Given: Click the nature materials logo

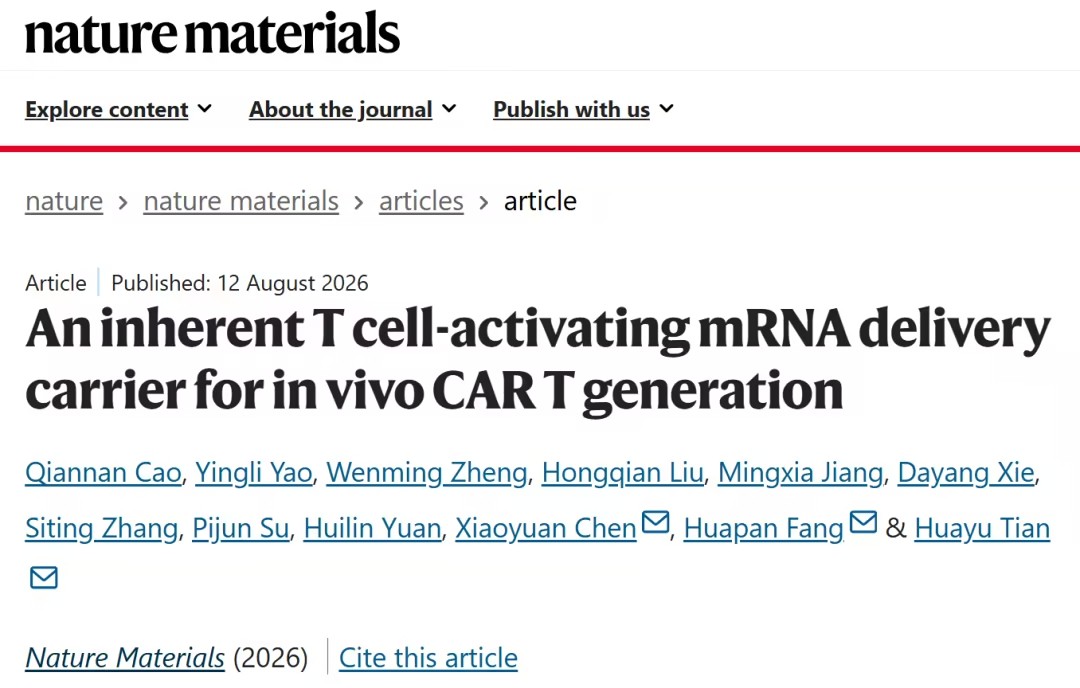Looking at the screenshot, I should (x=212, y=33).
